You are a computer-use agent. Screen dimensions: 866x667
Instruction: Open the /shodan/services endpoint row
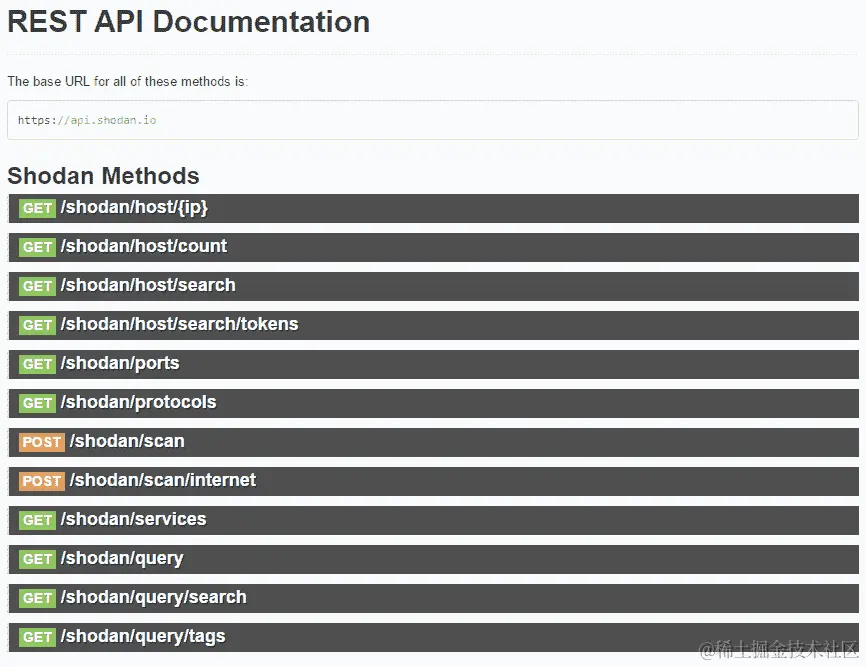coord(434,520)
